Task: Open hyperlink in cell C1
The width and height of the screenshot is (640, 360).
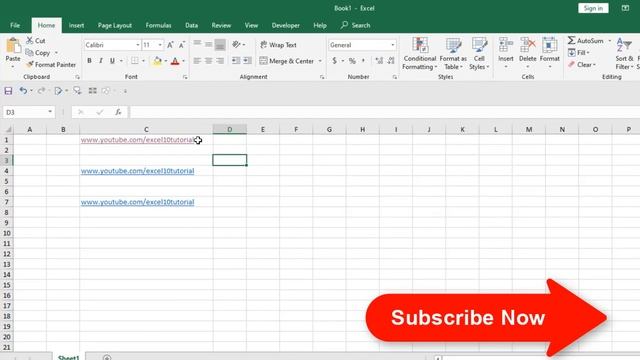Action: tap(138, 140)
